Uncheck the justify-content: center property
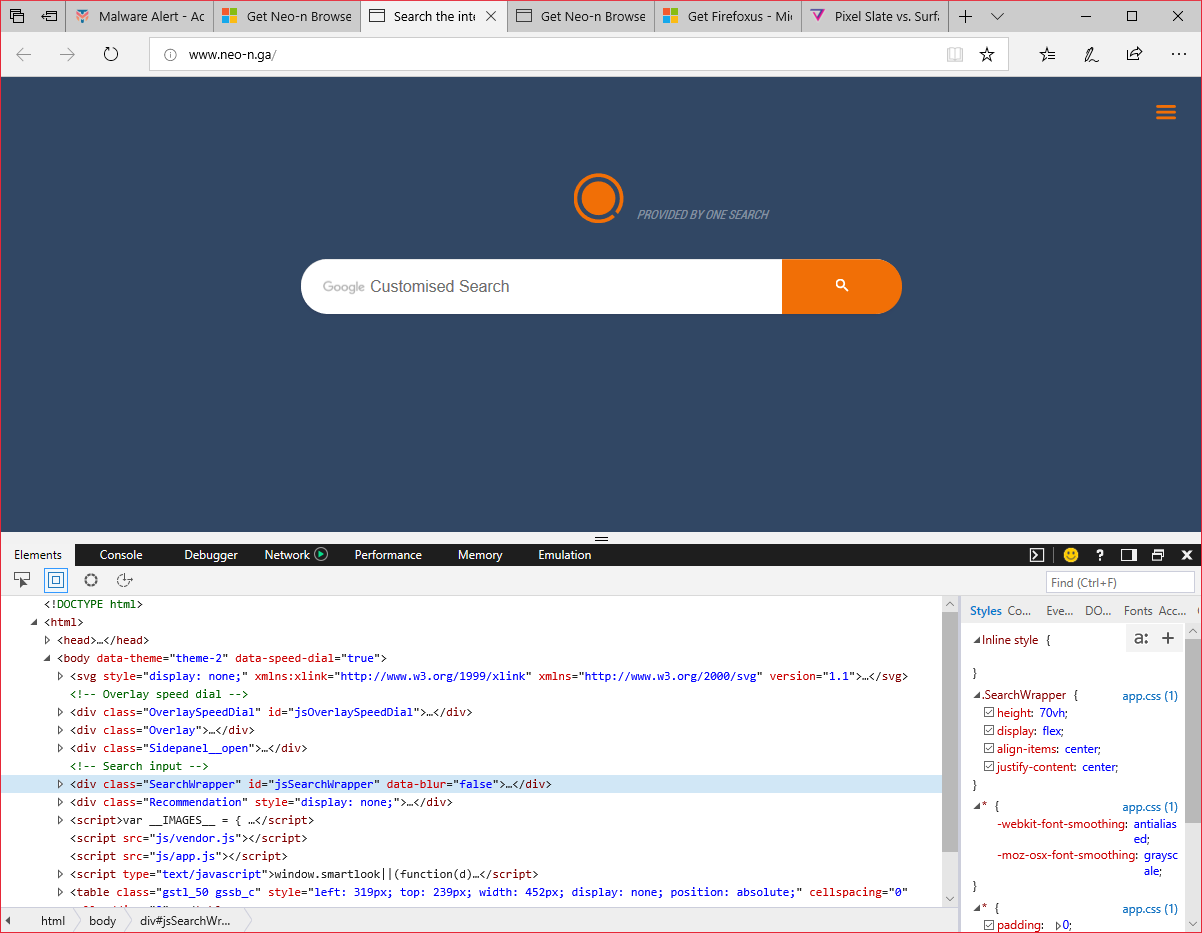This screenshot has width=1202, height=933. click(x=989, y=767)
